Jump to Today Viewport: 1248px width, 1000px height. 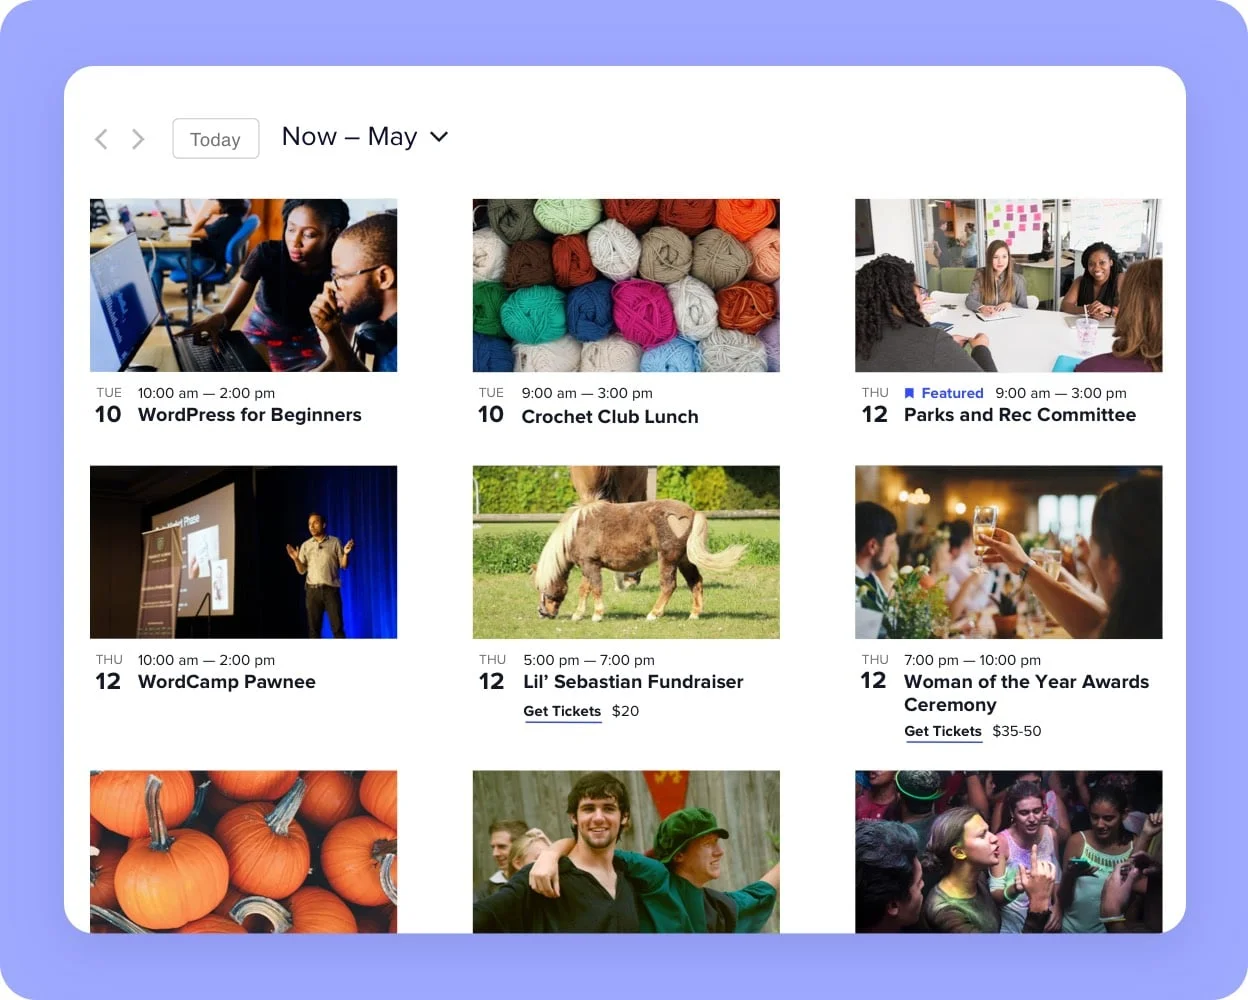[x=216, y=139]
